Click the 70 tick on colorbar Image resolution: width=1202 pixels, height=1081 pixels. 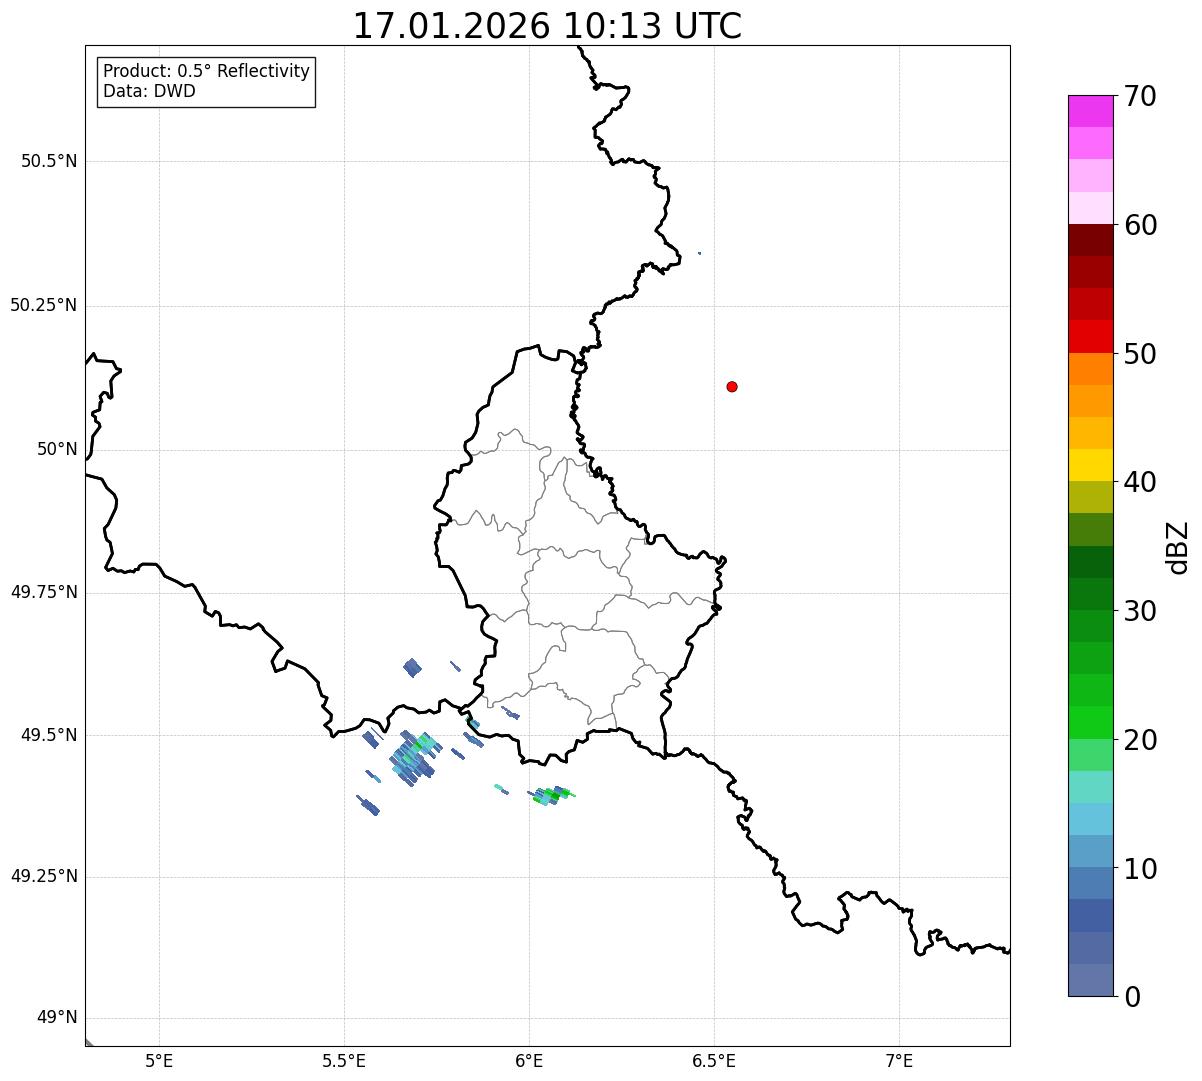click(1140, 96)
